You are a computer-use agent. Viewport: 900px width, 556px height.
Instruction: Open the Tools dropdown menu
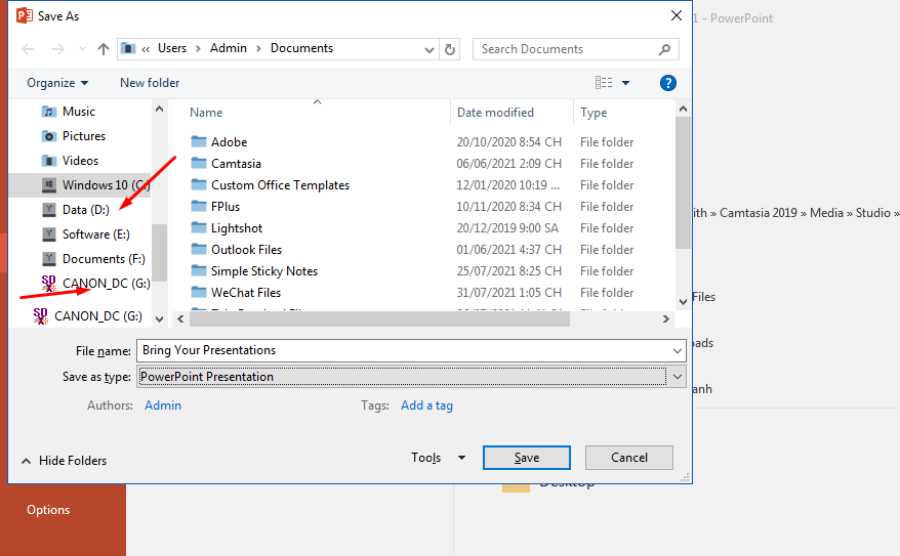coord(437,458)
